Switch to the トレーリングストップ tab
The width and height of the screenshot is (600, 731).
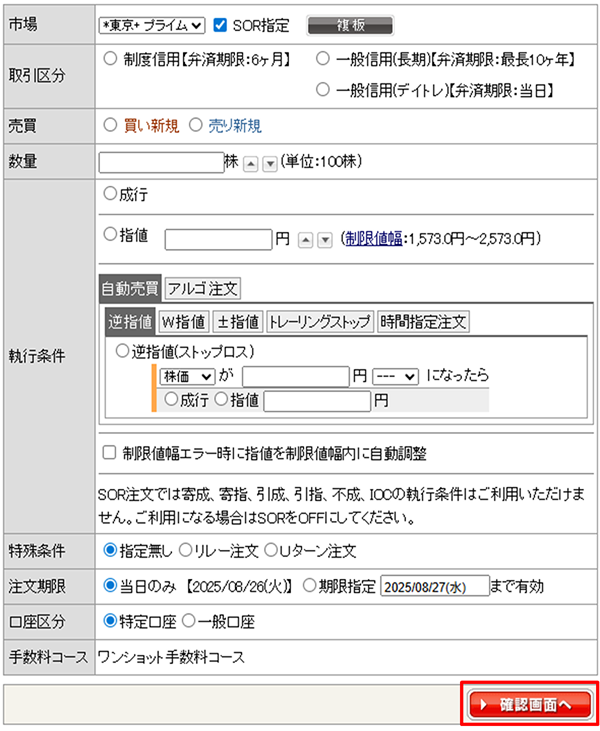[320, 322]
